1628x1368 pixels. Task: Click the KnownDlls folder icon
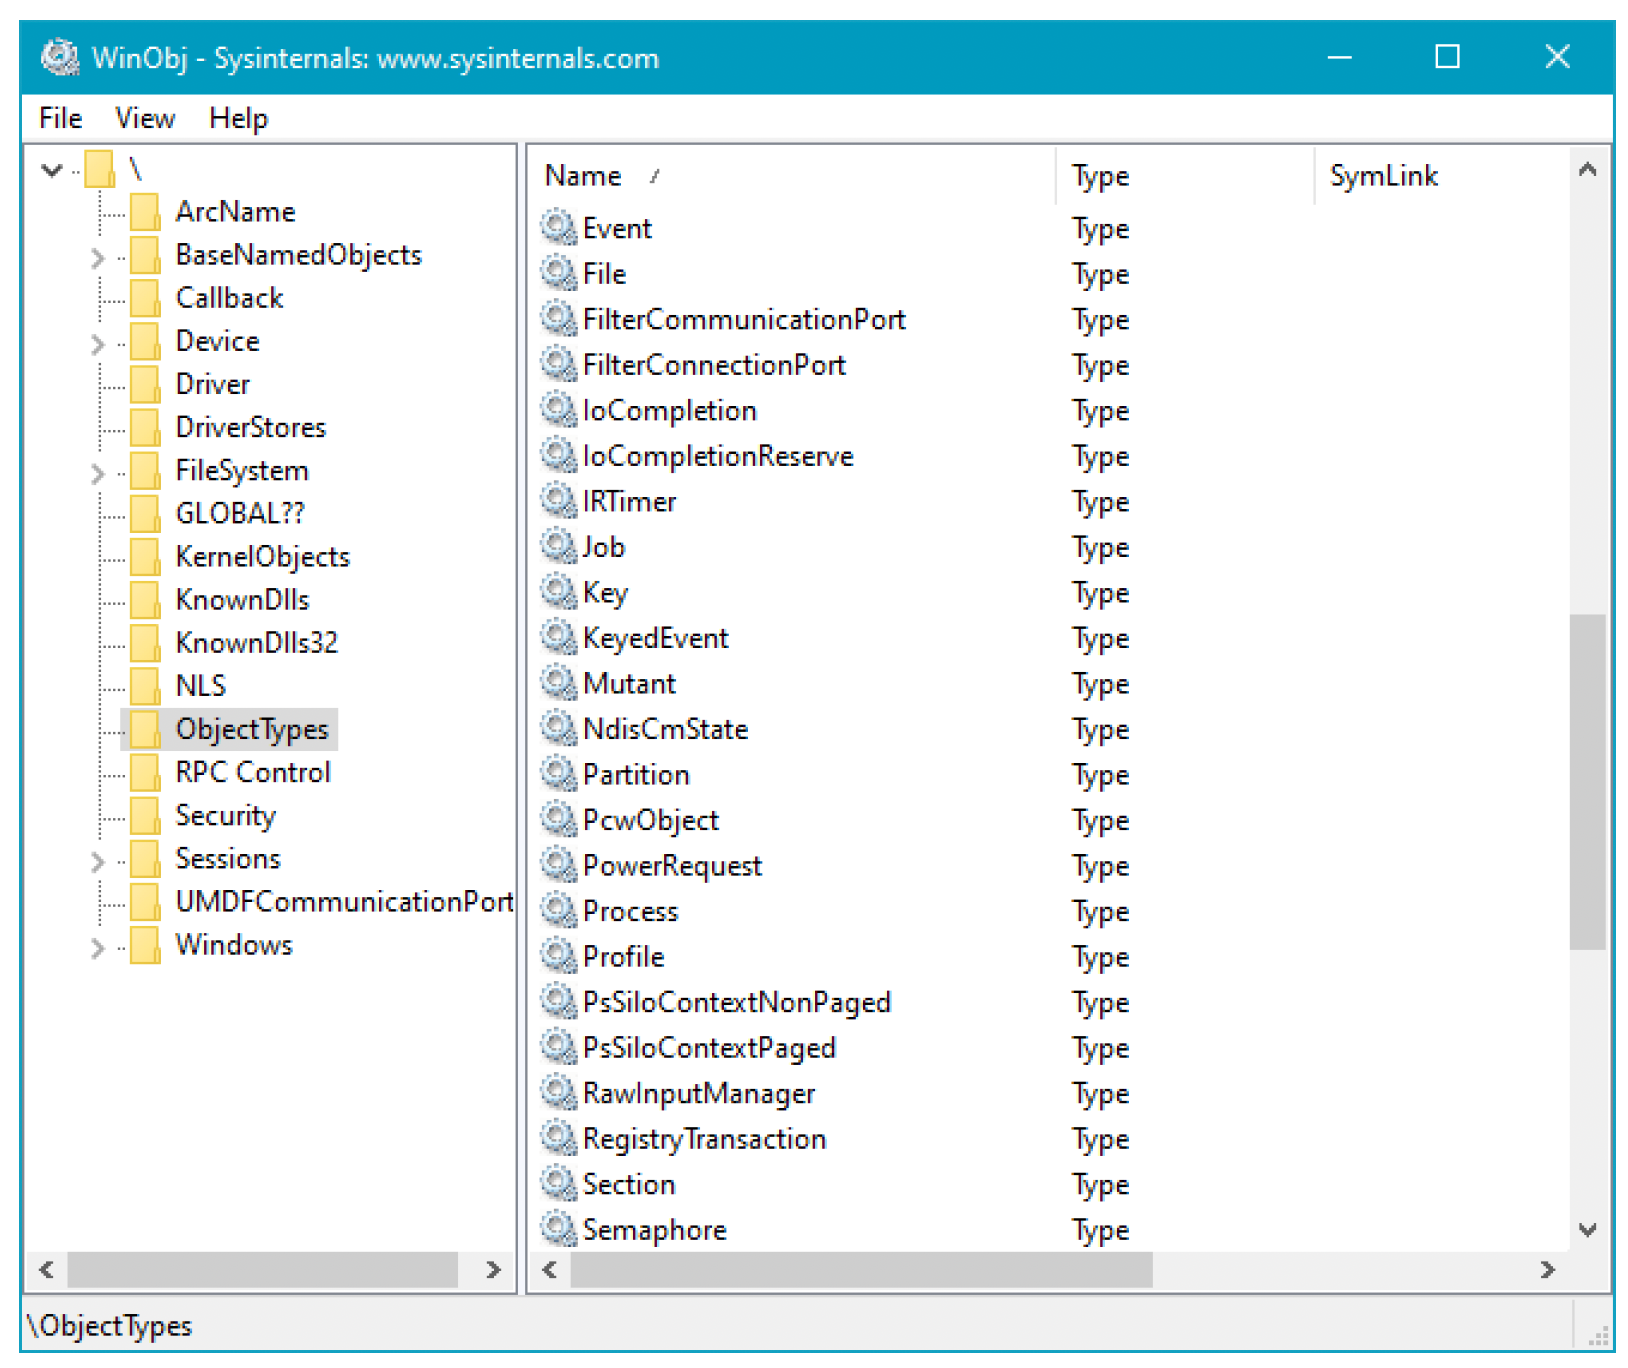tap(145, 599)
